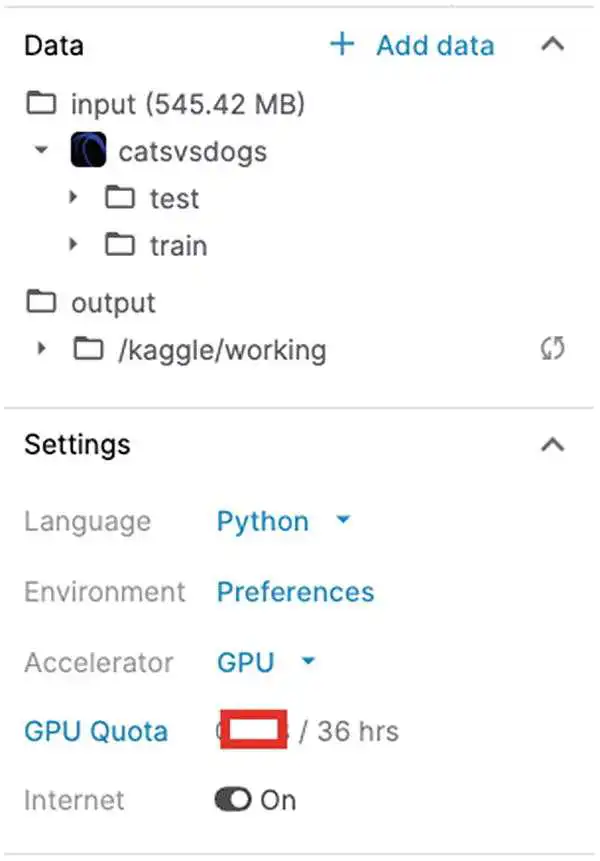Click the train folder icon

tap(120, 244)
